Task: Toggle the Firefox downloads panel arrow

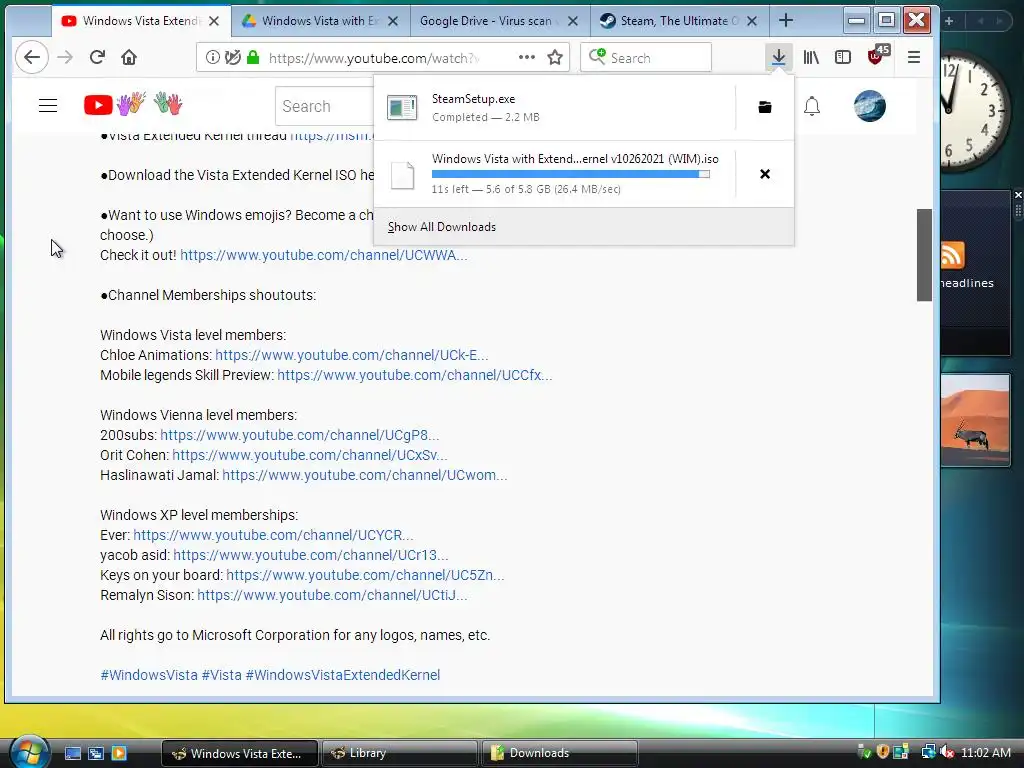Action: [778, 57]
